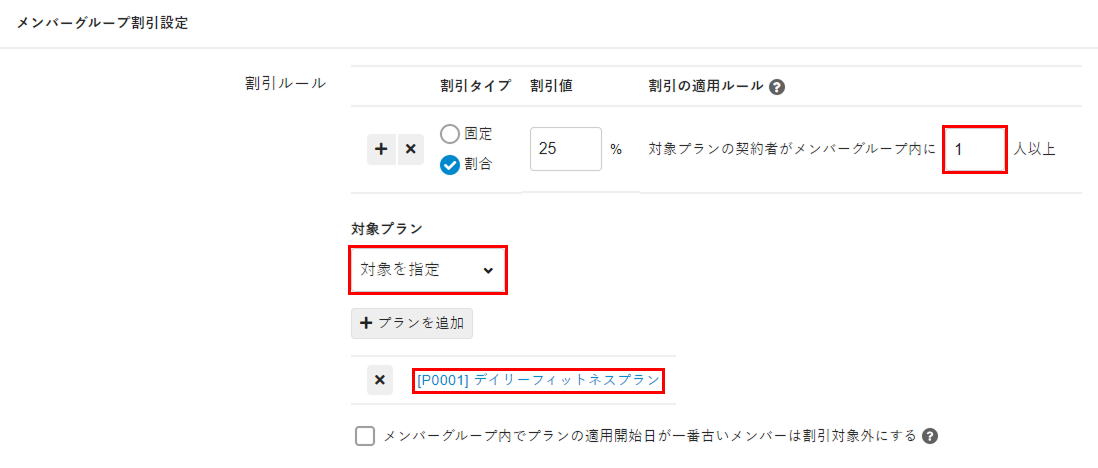The height and width of the screenshot is (468, 1098).
Task: Add a new discount rule with the plus icon
Action: 380,150
